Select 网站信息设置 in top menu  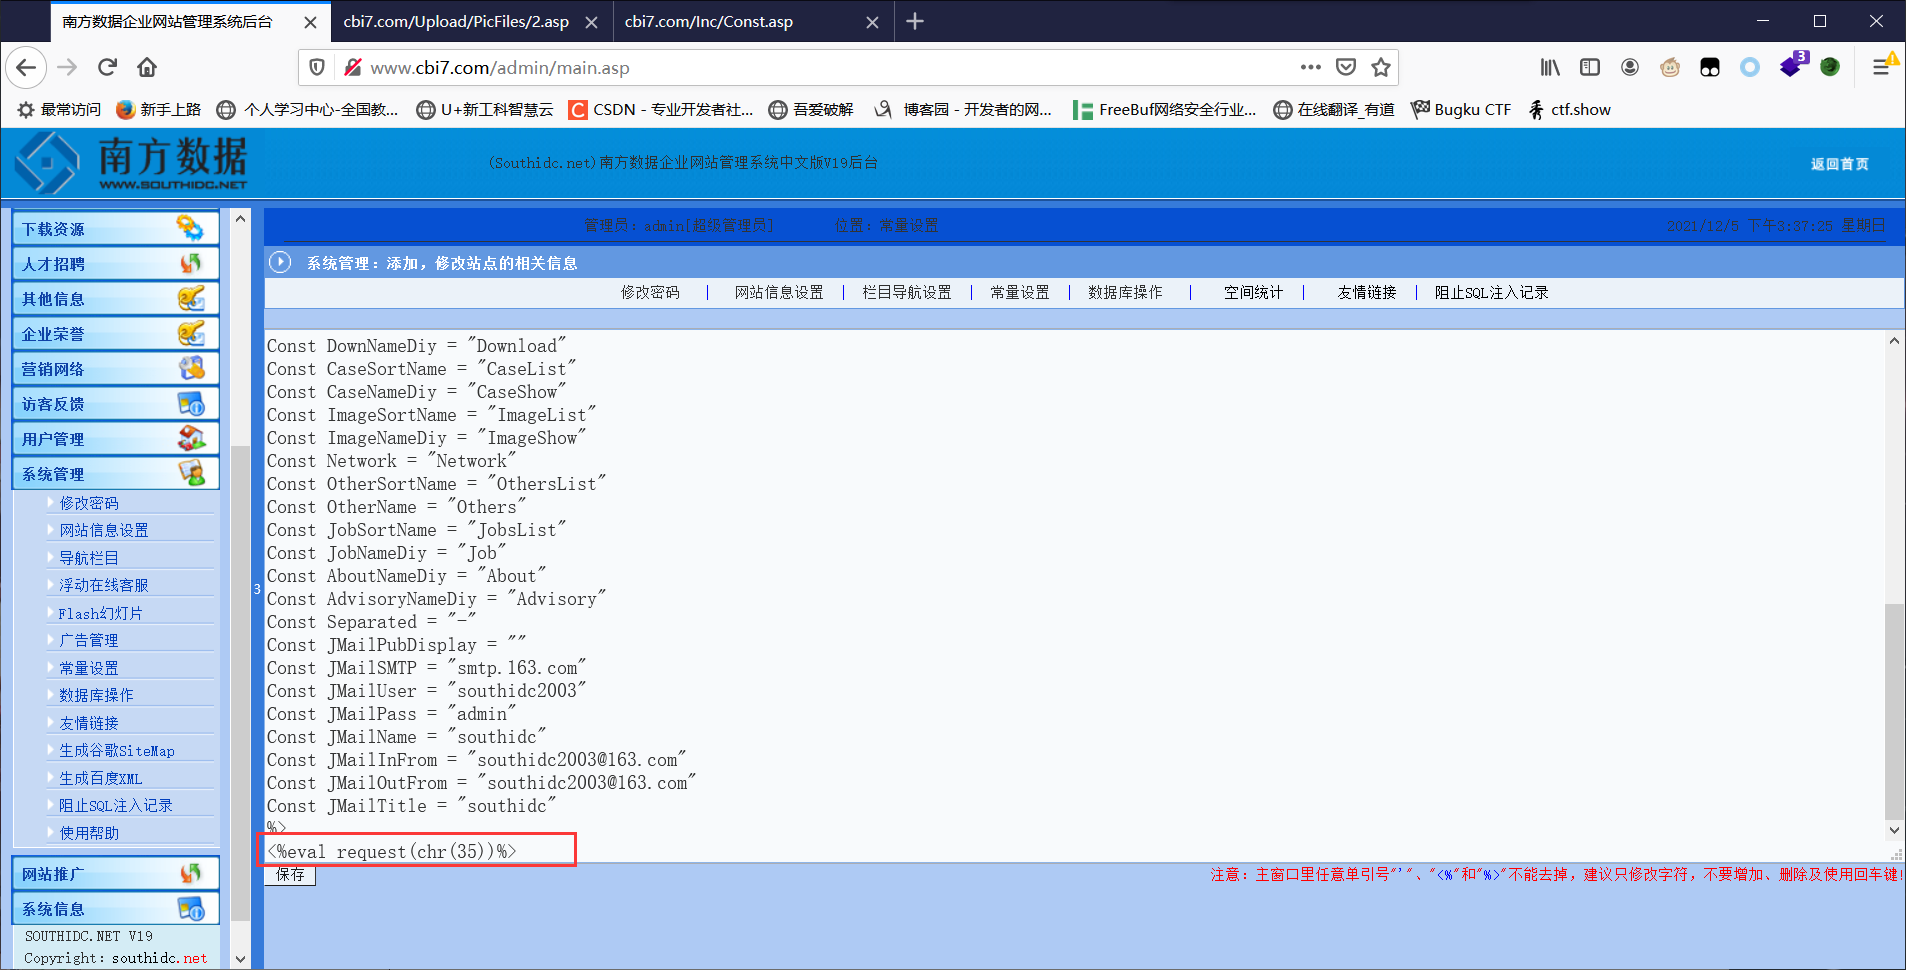click(x=779, y=292)
